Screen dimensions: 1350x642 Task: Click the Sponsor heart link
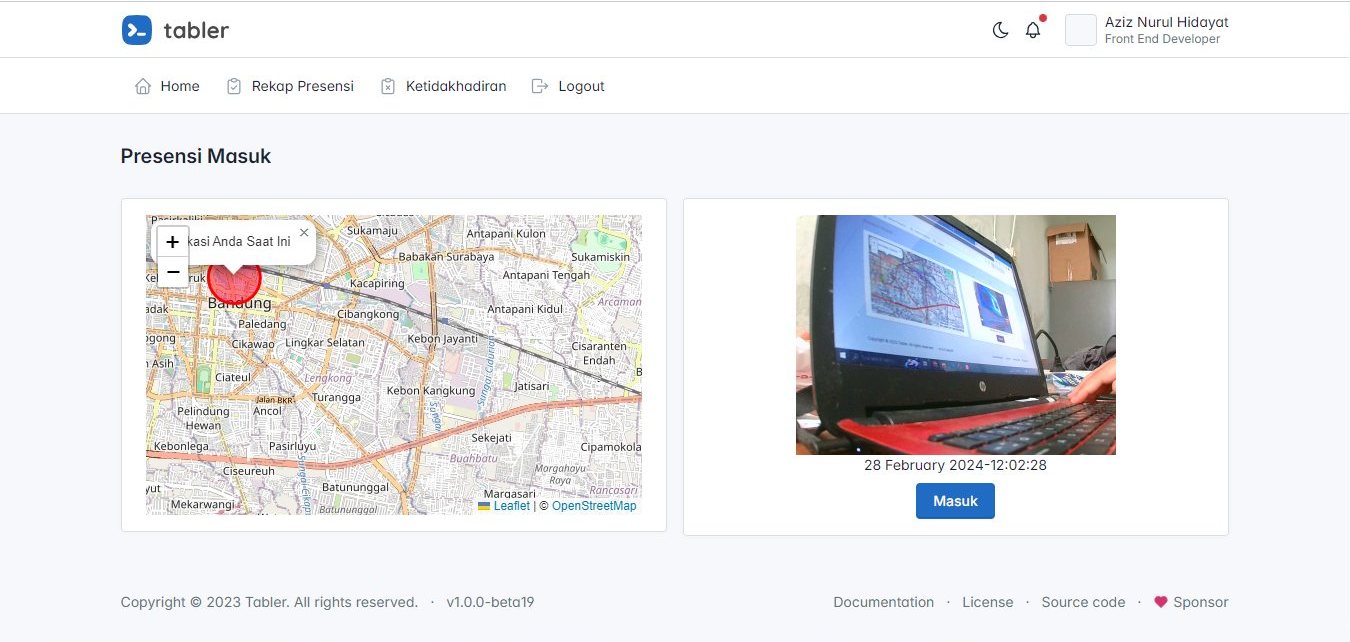point(1191,602)
